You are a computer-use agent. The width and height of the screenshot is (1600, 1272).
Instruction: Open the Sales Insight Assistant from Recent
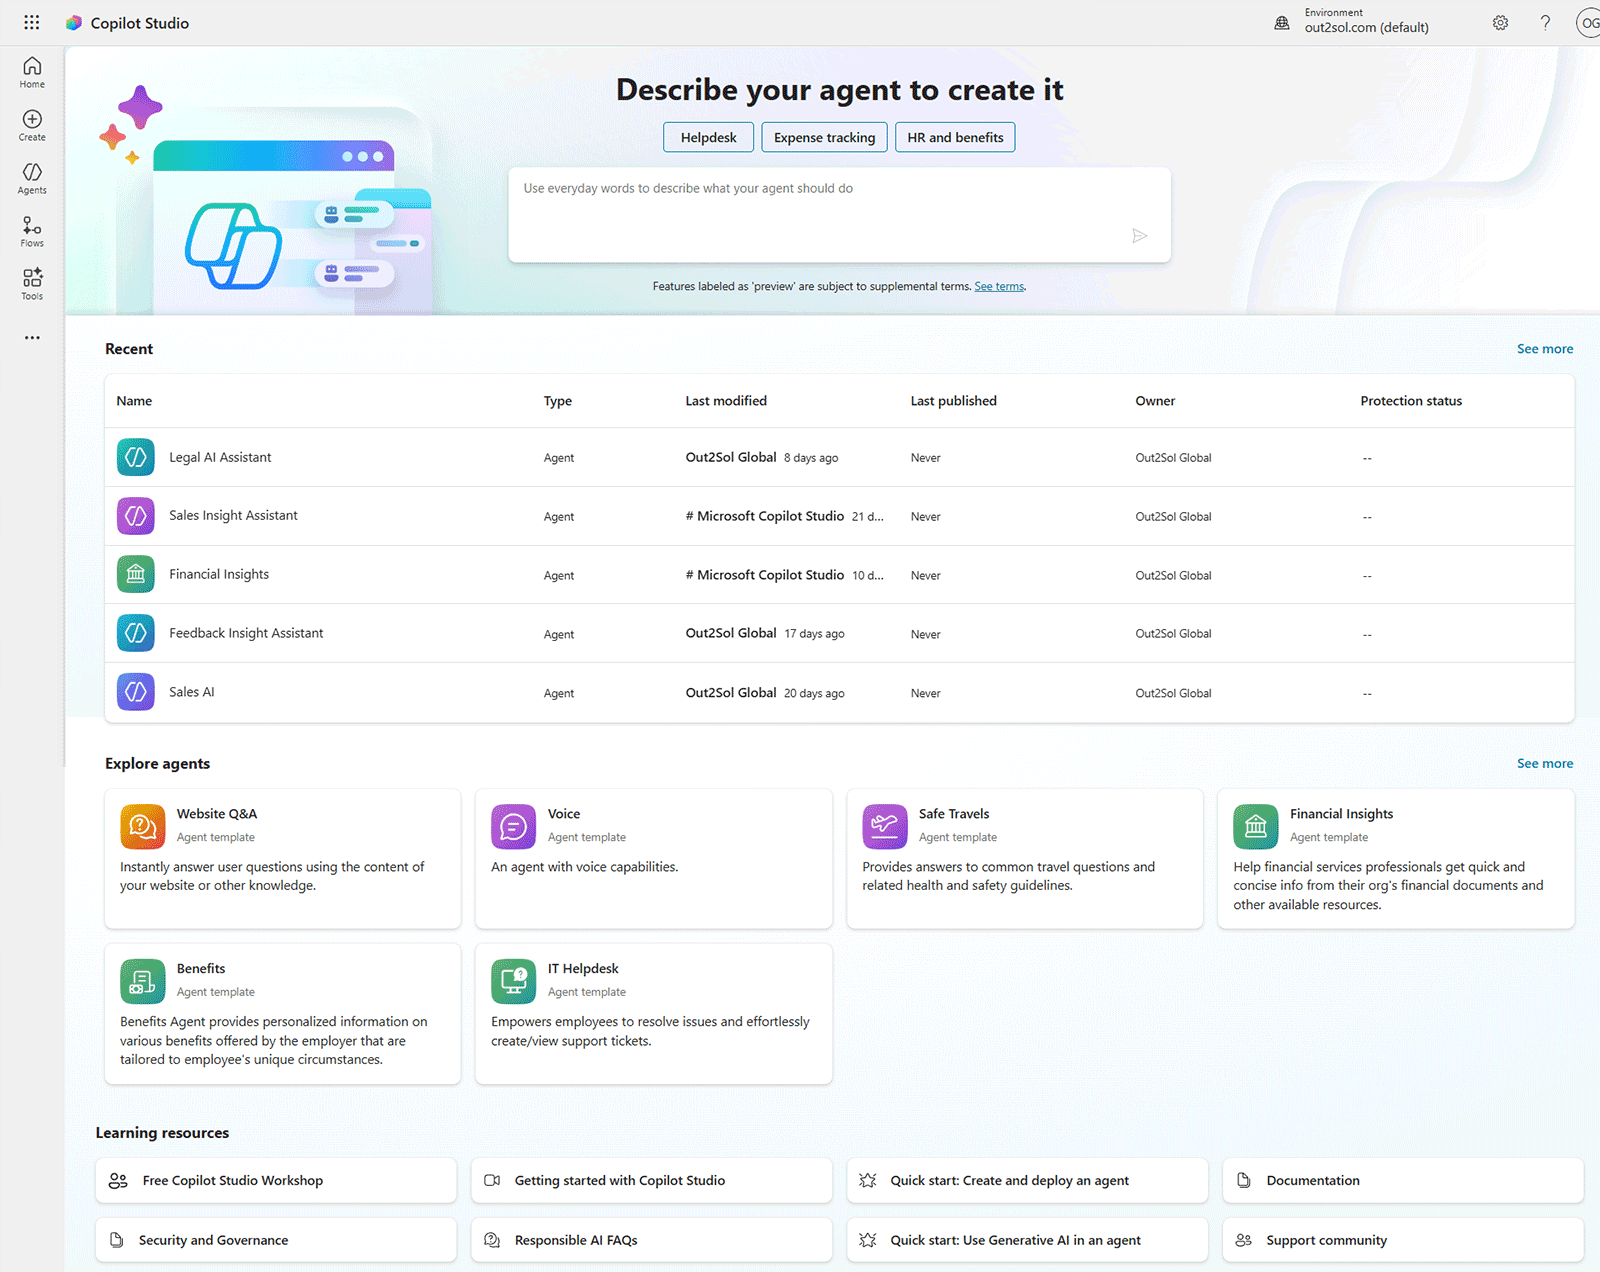click(233, 515)
